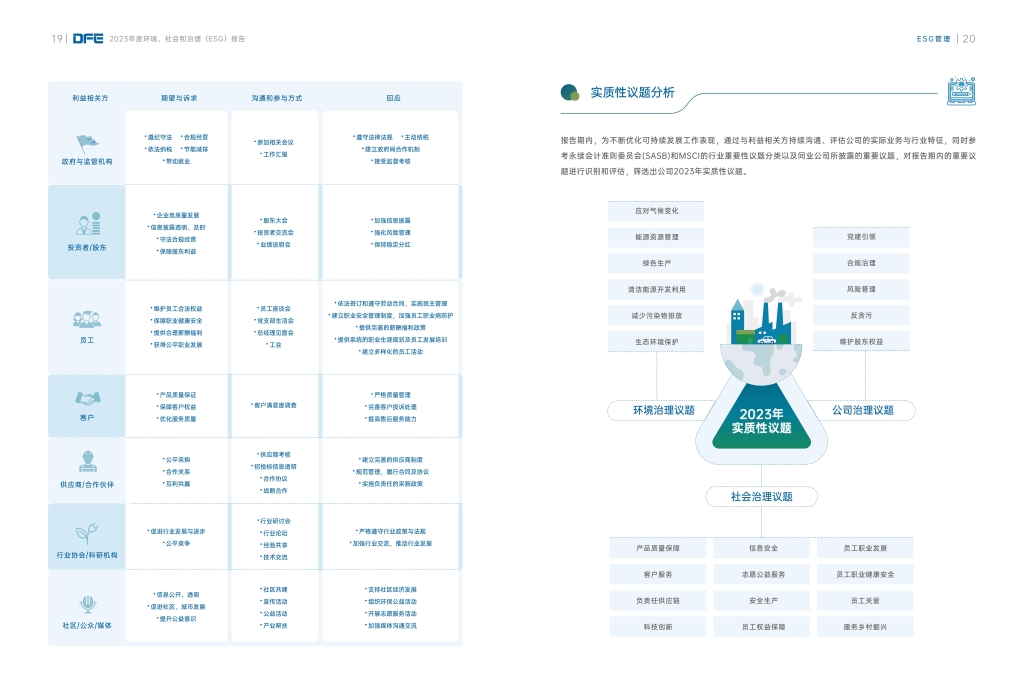This screenshot has height=695, width=1024.
Task: Click the green circle beside 实质性议题分析
Action: coord(570,93)
